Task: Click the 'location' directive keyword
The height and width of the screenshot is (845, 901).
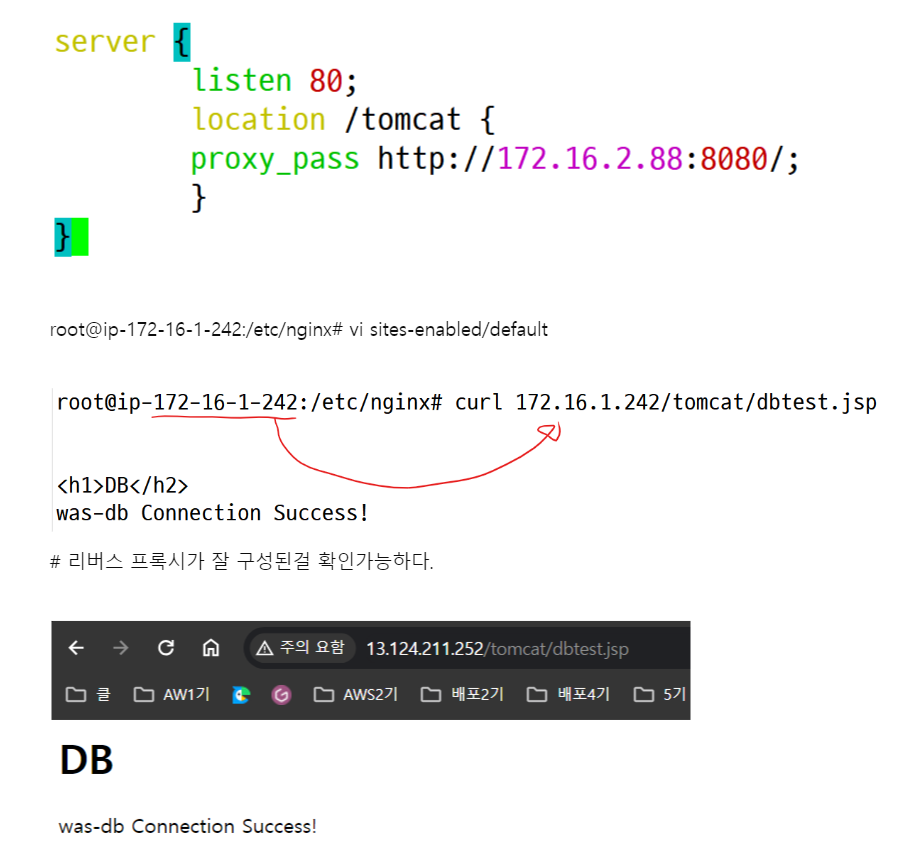Action: 259,119
